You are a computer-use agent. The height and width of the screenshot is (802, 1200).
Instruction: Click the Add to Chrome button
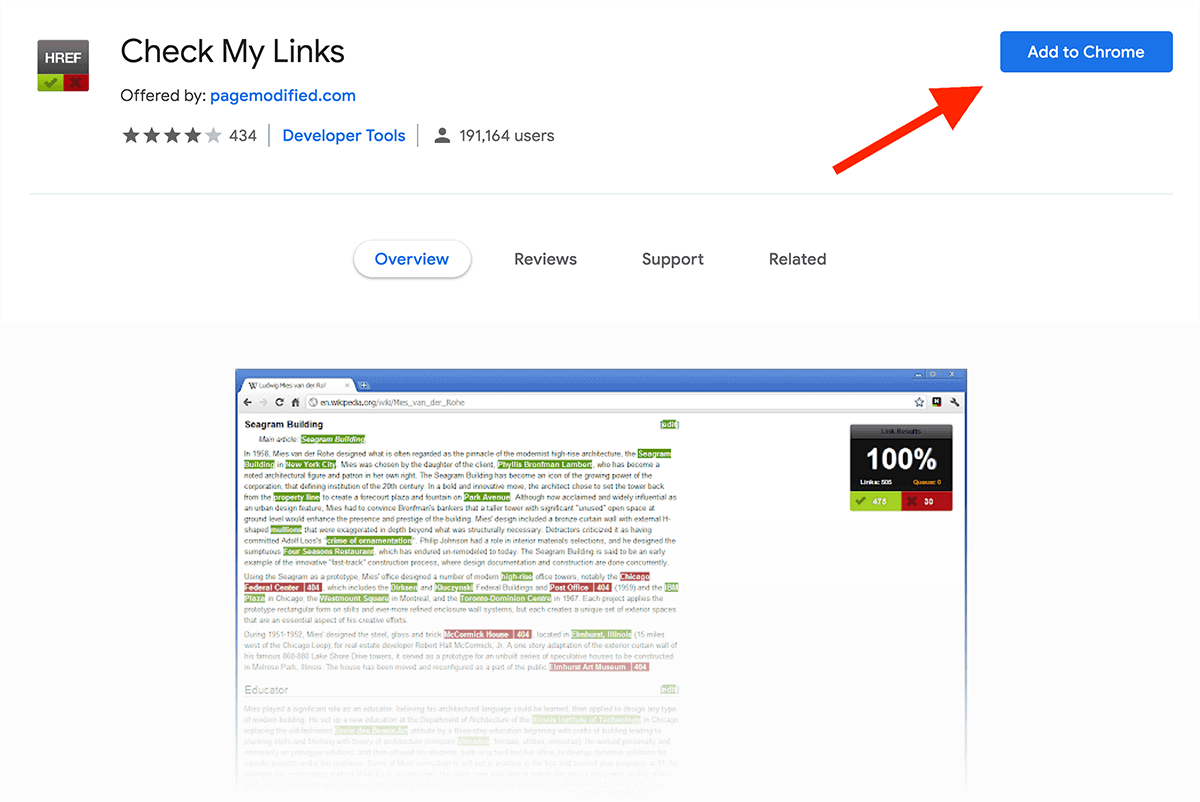click(1086, 52)
